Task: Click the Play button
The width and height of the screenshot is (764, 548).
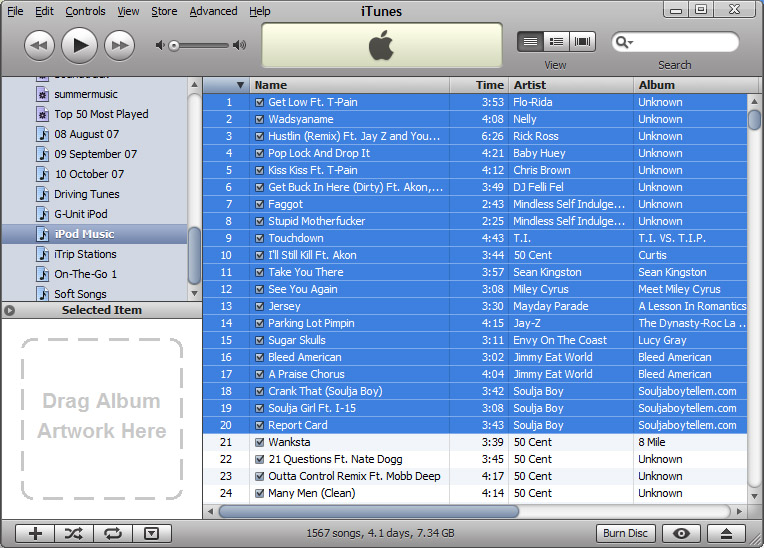Action: 79,45
